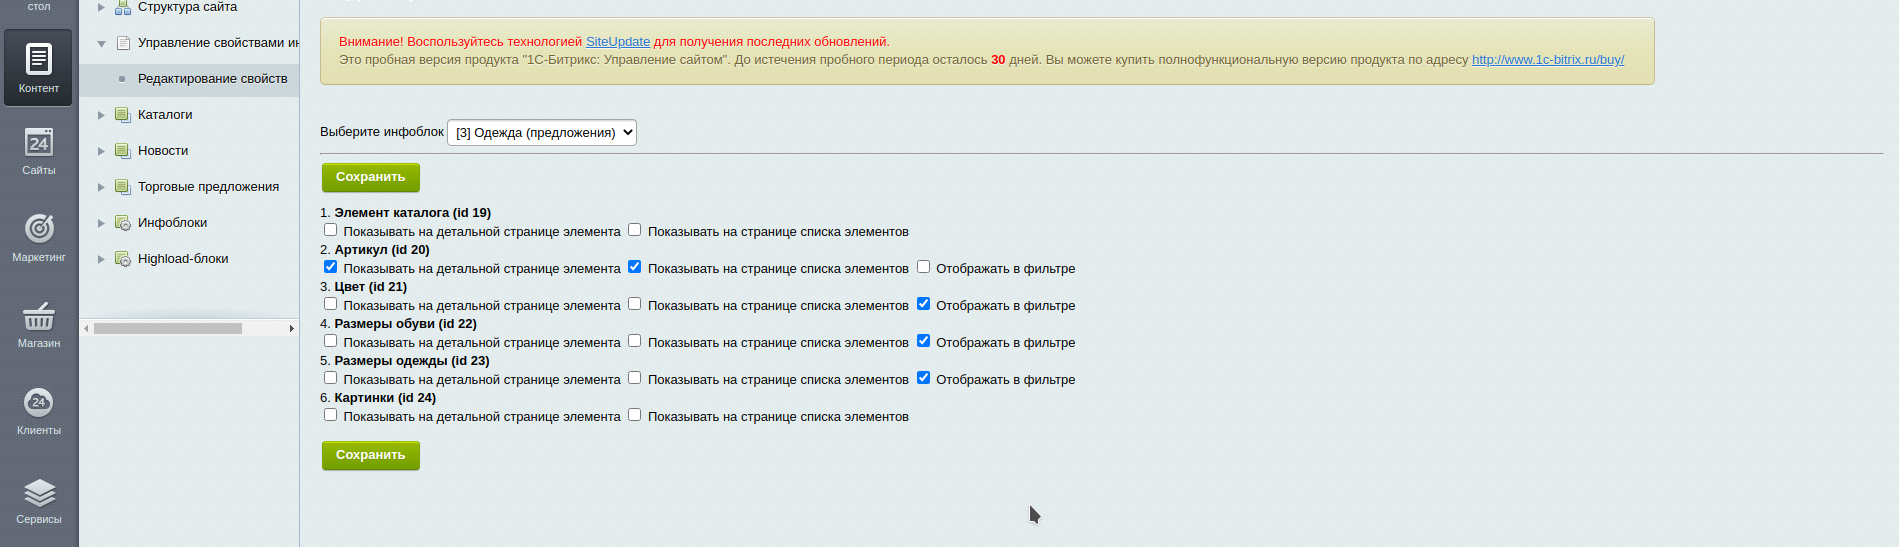Expand the Структура сайта tree node
Viewport: 1899px width, 547px height.
(x=101, y=8)
